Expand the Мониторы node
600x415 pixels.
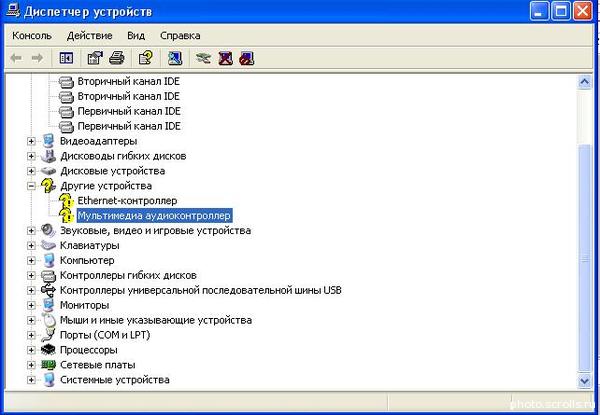(x=31, y=305)
